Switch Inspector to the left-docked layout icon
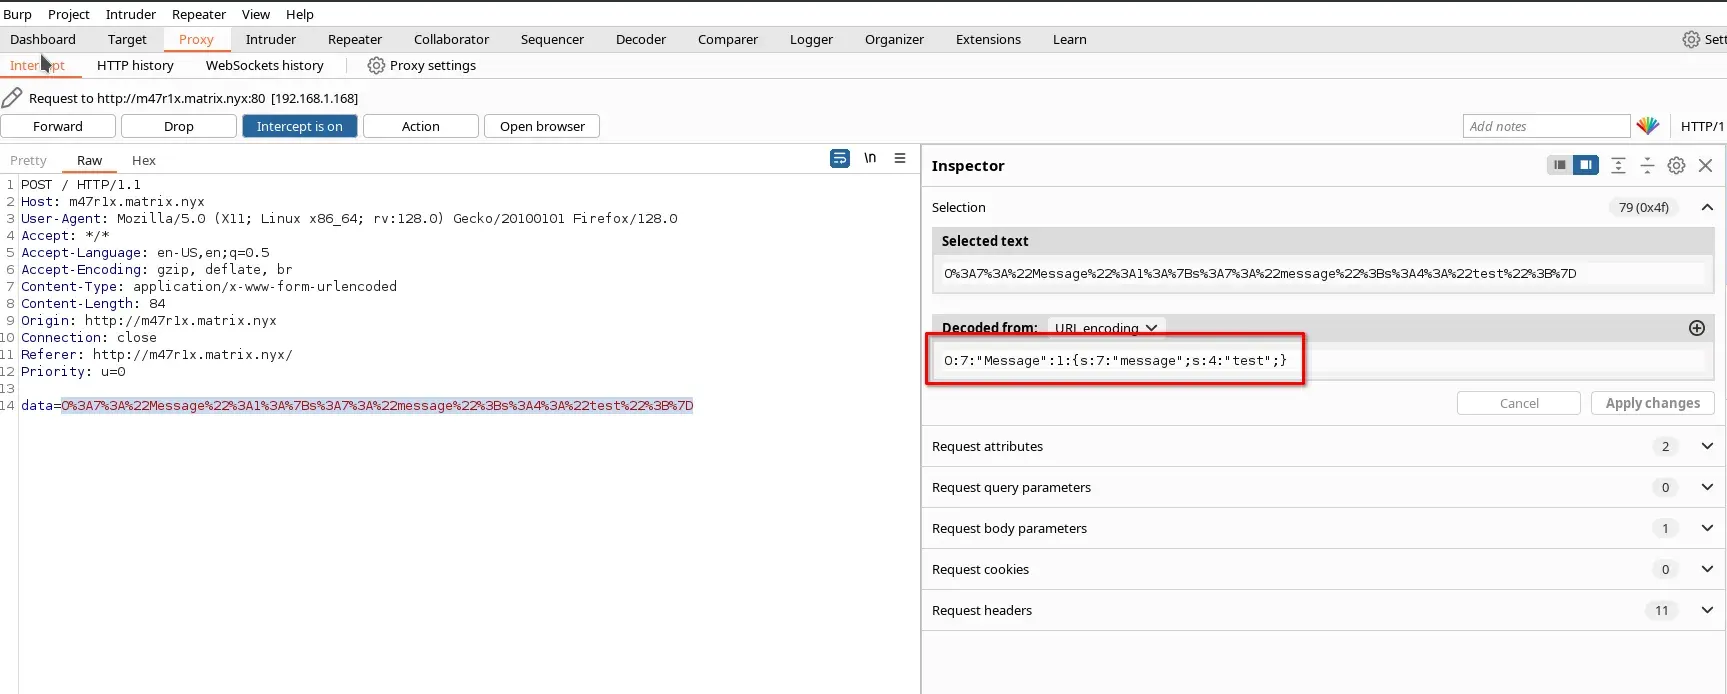The height and width of the screenshot is (694, 1727). pos(1559,165)
